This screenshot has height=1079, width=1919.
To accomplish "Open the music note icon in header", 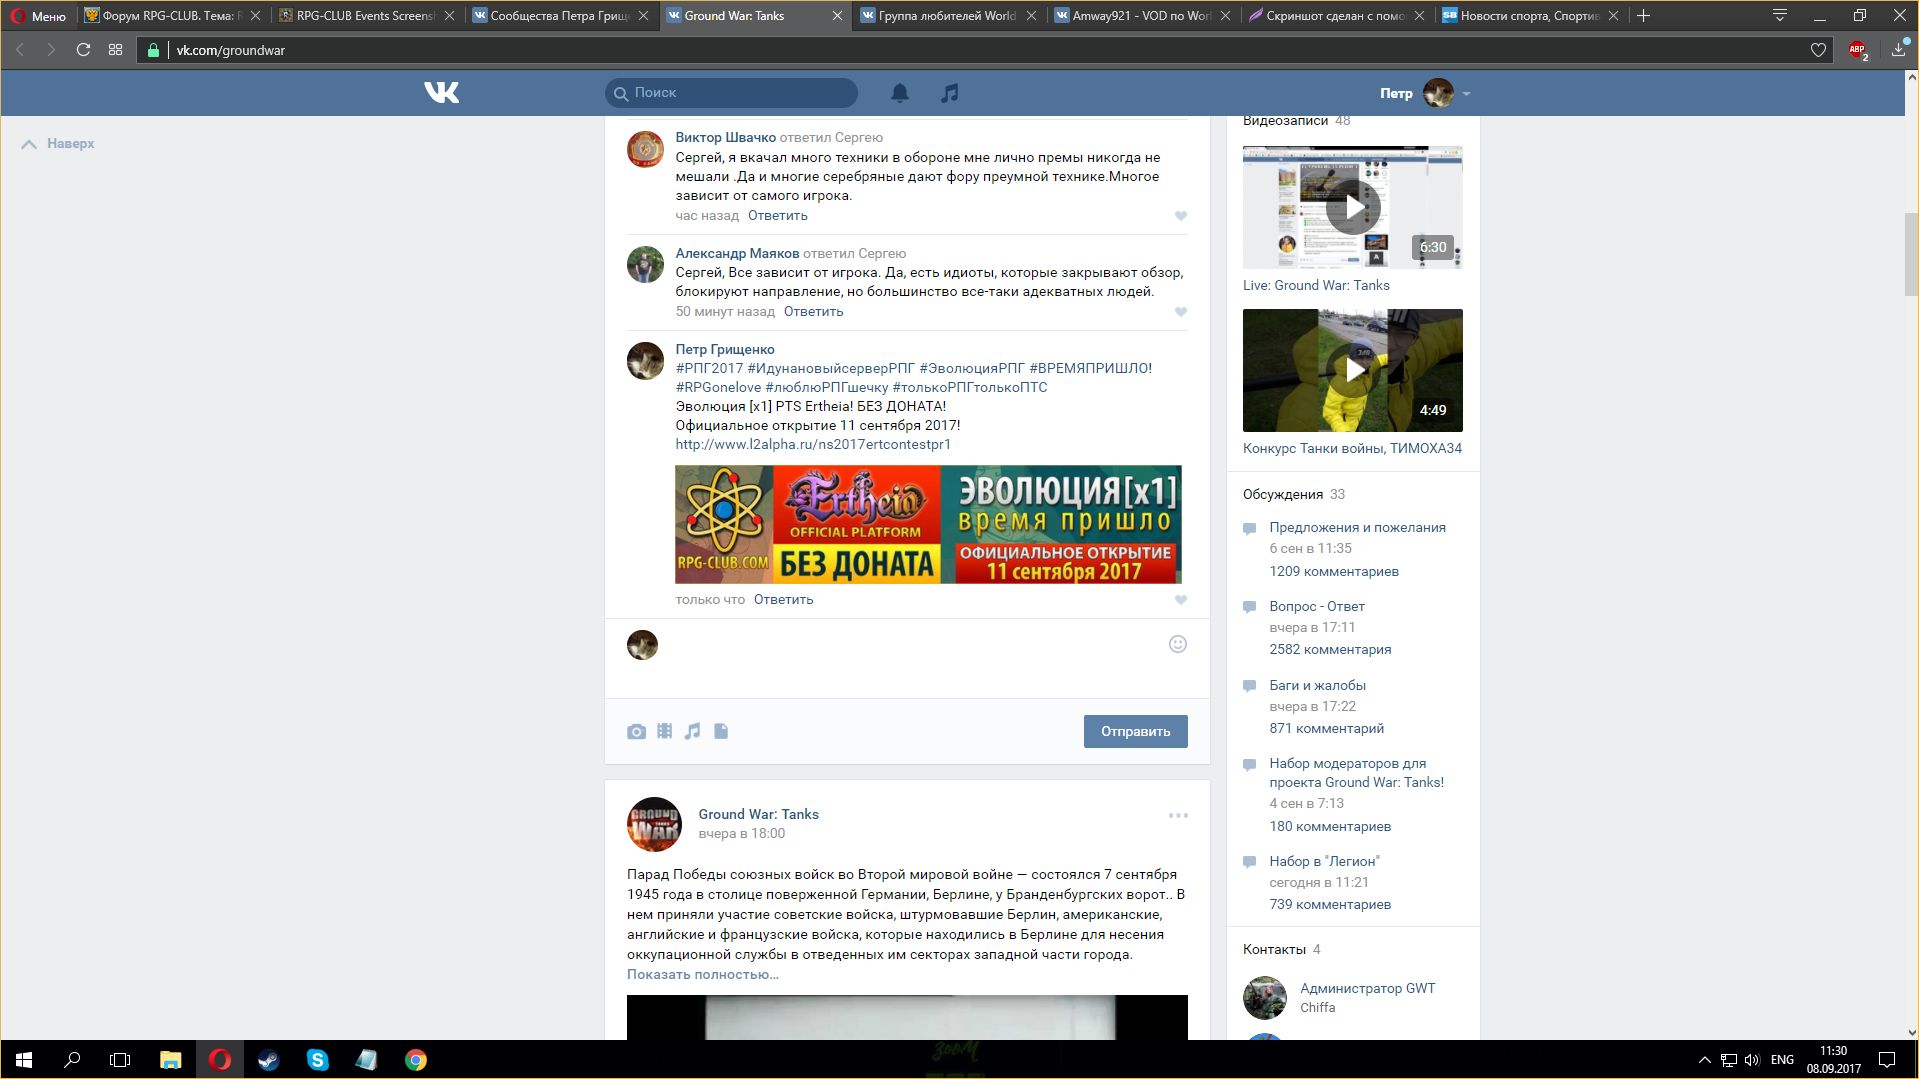I will tap(950, 93).
